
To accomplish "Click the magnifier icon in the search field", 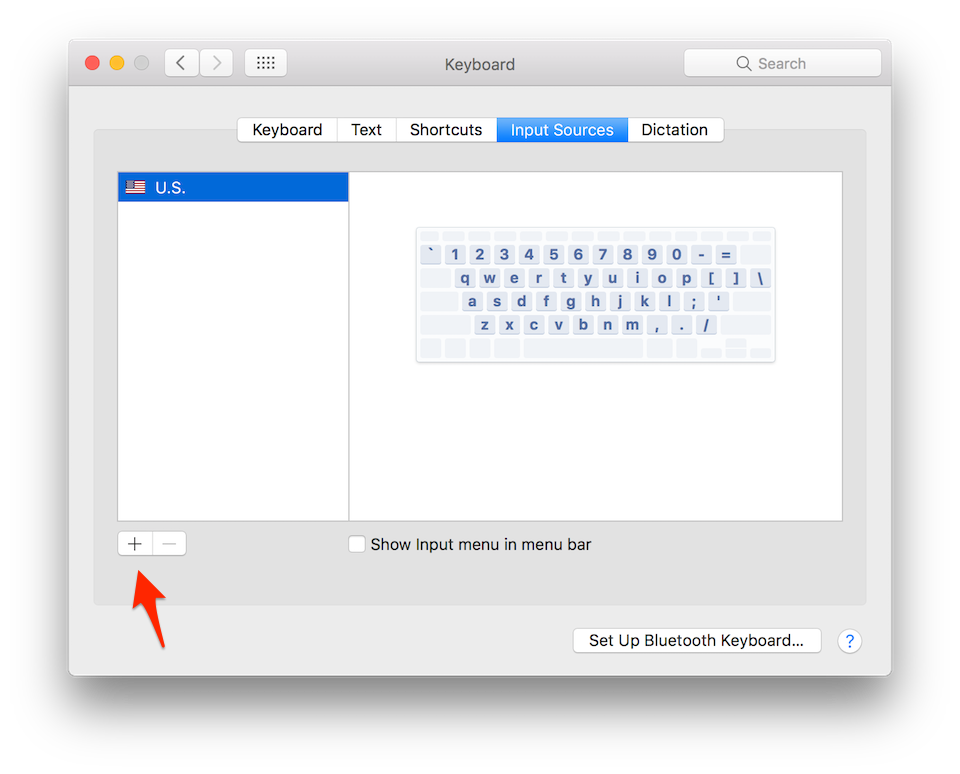I will (744, 62).
